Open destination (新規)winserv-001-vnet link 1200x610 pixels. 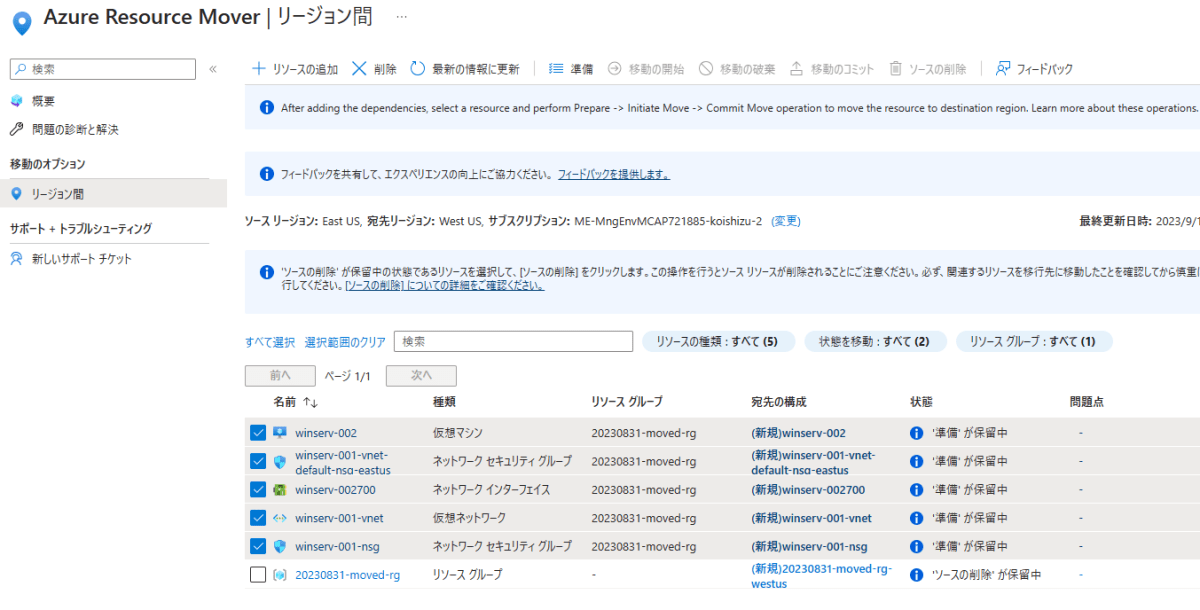pos(811,518)
